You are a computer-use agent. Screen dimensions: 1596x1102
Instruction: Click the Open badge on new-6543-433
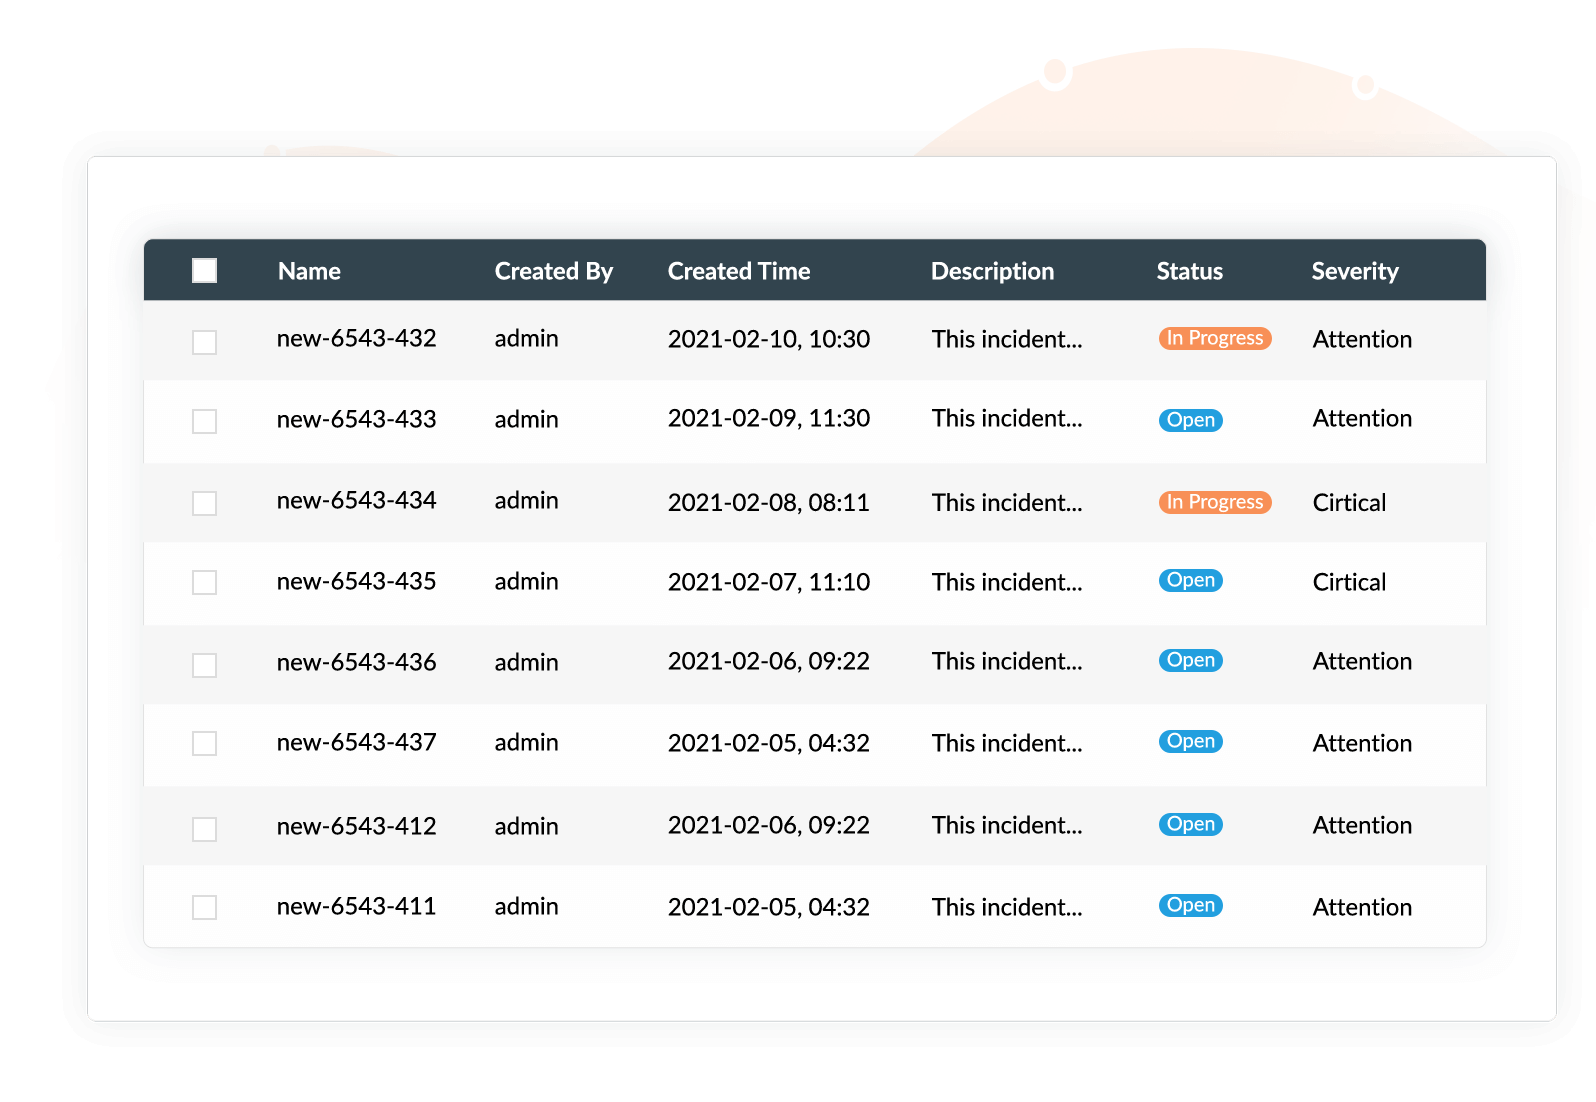coord(1191,420)
